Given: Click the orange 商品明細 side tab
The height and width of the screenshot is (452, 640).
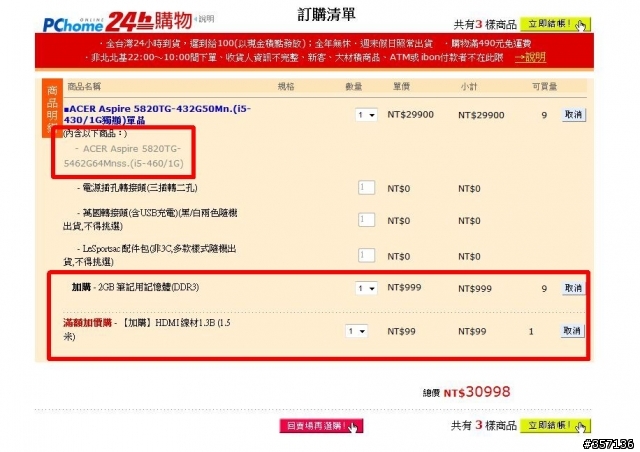Looking at the screenshot, I should (52, 108).
